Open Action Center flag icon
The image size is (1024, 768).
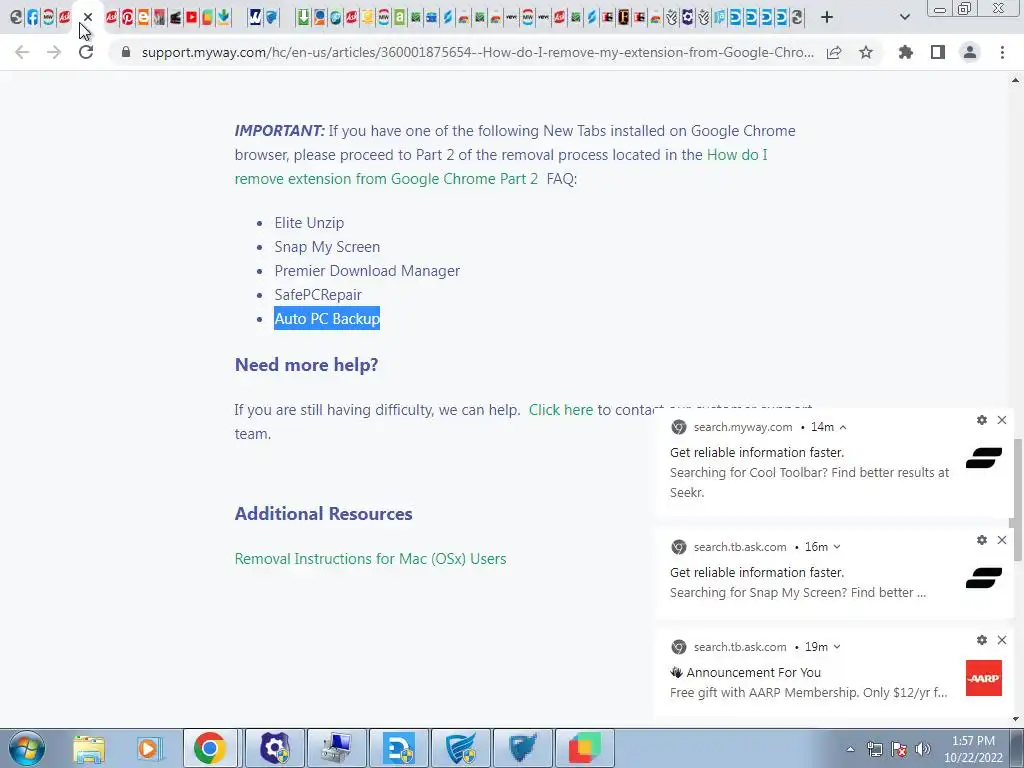[x=899, y=749]
